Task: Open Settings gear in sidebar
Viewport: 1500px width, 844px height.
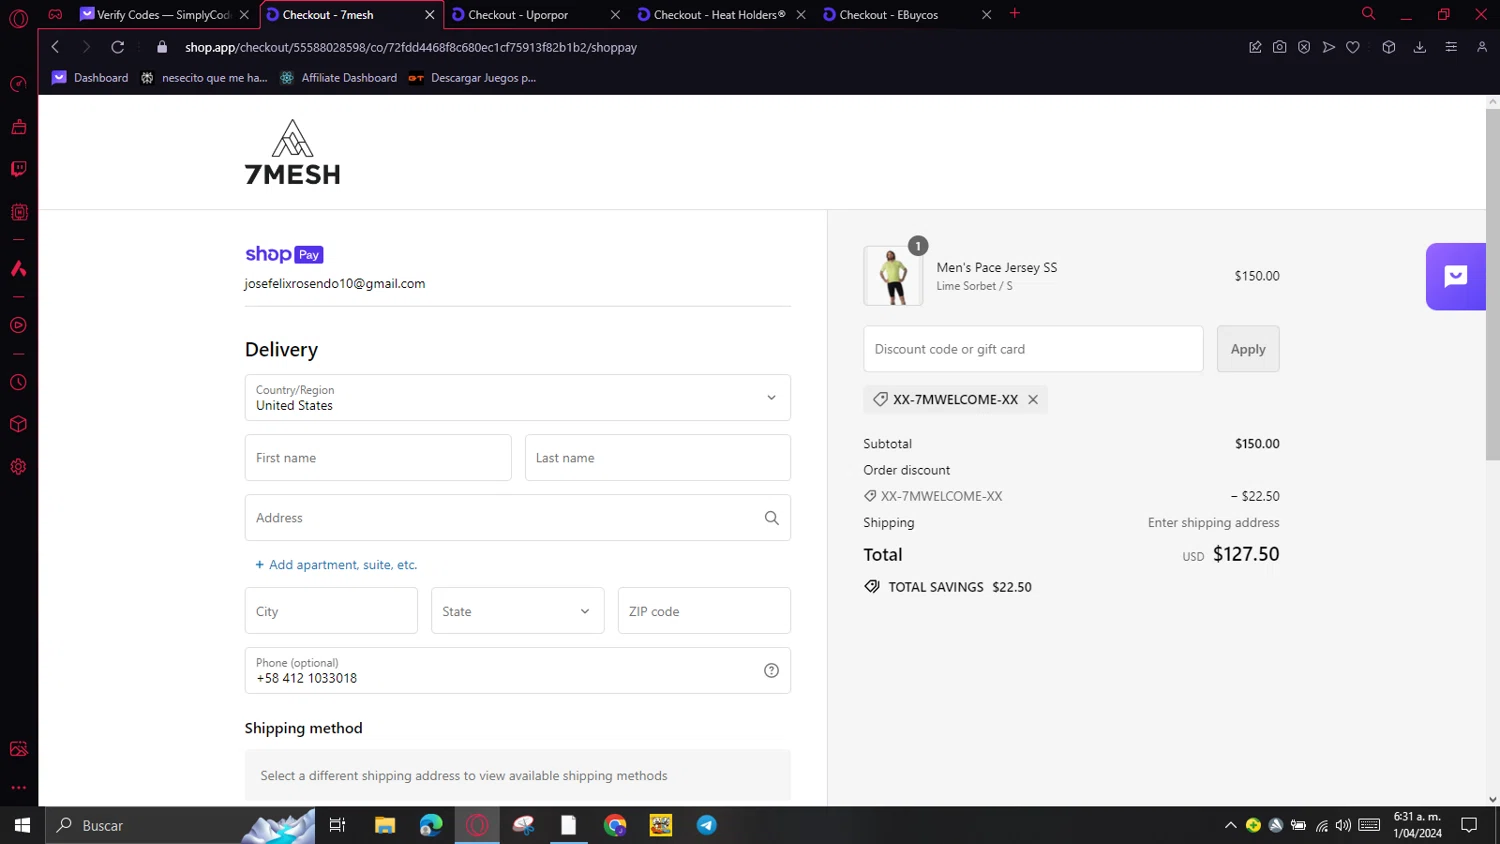Action: click(x=18, y=467)
